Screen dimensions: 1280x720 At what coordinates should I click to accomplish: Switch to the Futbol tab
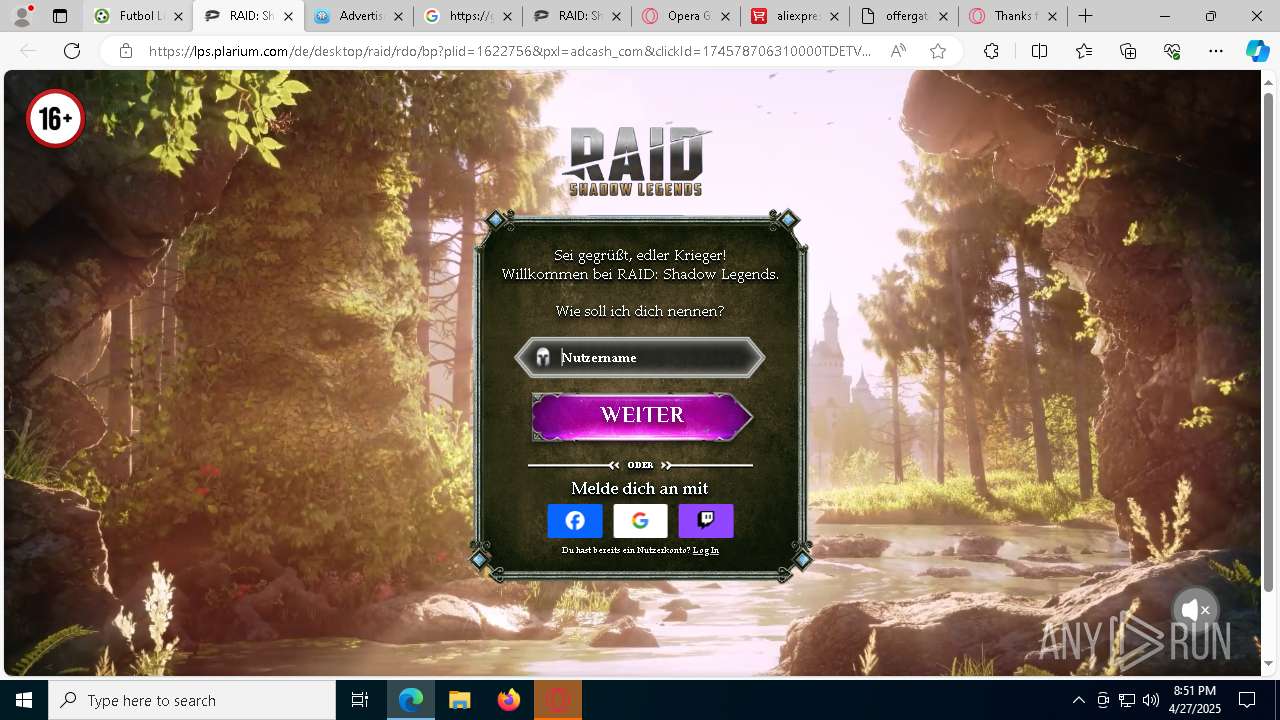coord(129,16)
